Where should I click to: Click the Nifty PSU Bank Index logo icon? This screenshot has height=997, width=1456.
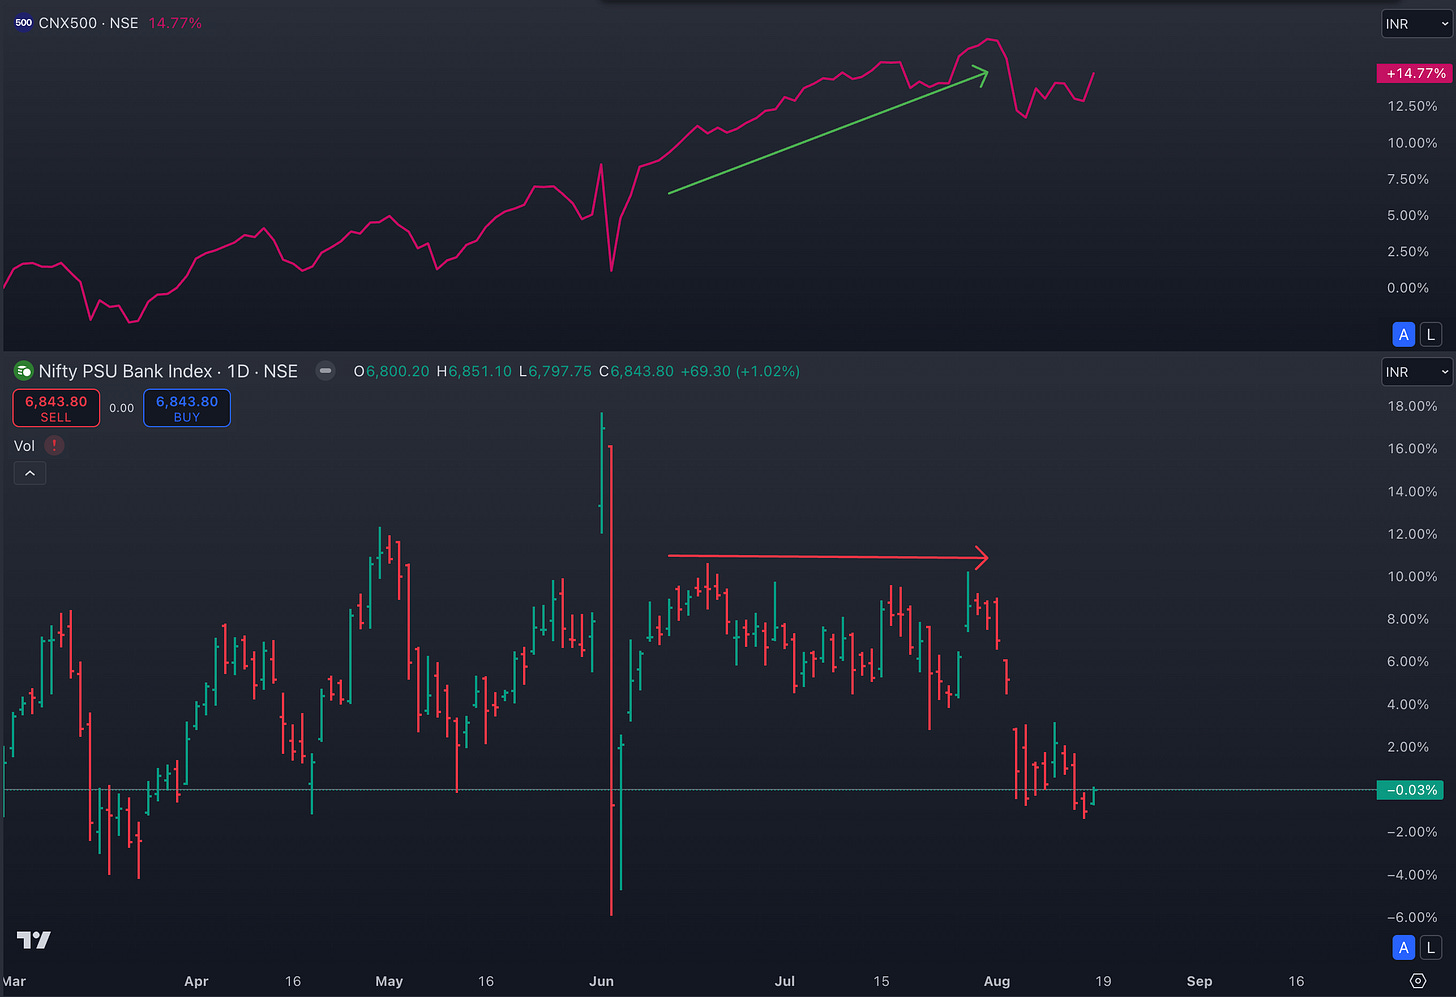click(24, 371)
